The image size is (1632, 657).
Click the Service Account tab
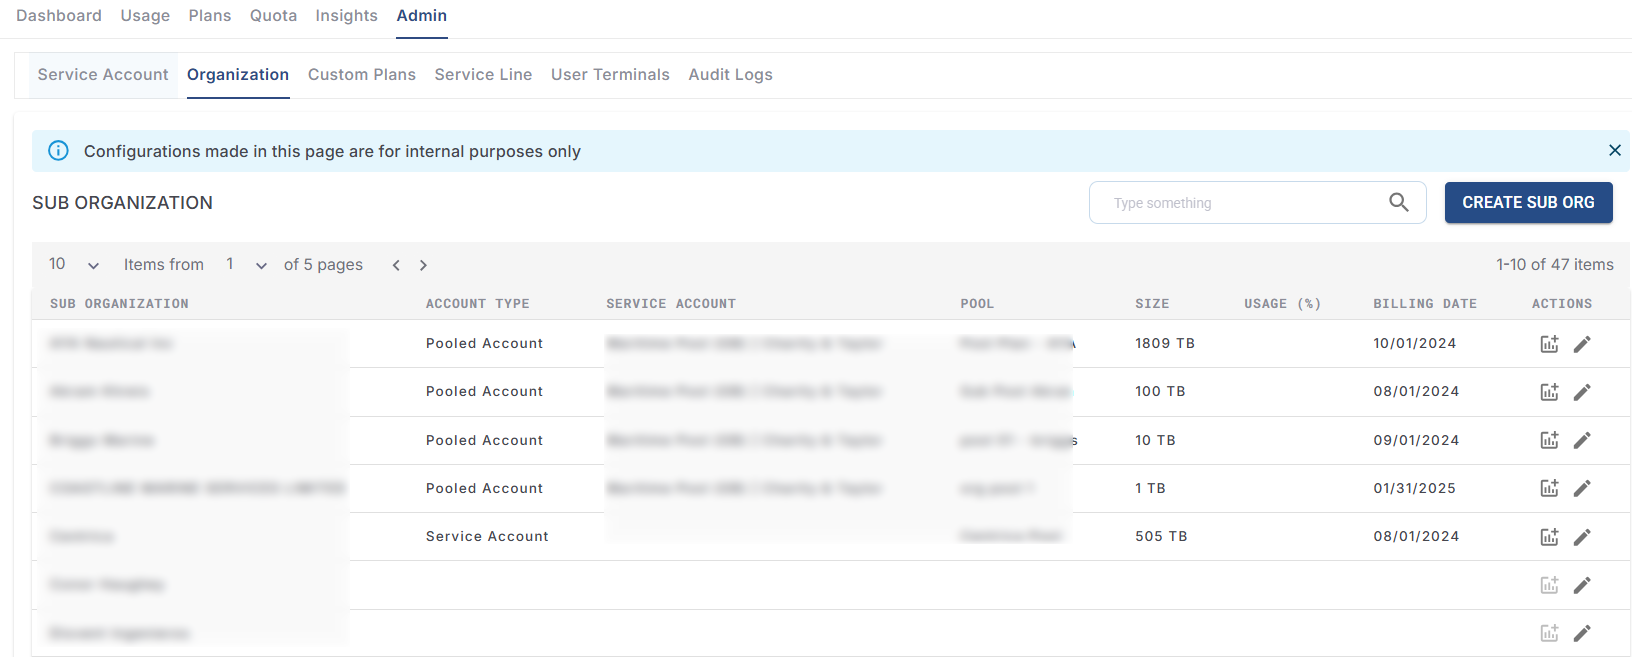point(103,75)
